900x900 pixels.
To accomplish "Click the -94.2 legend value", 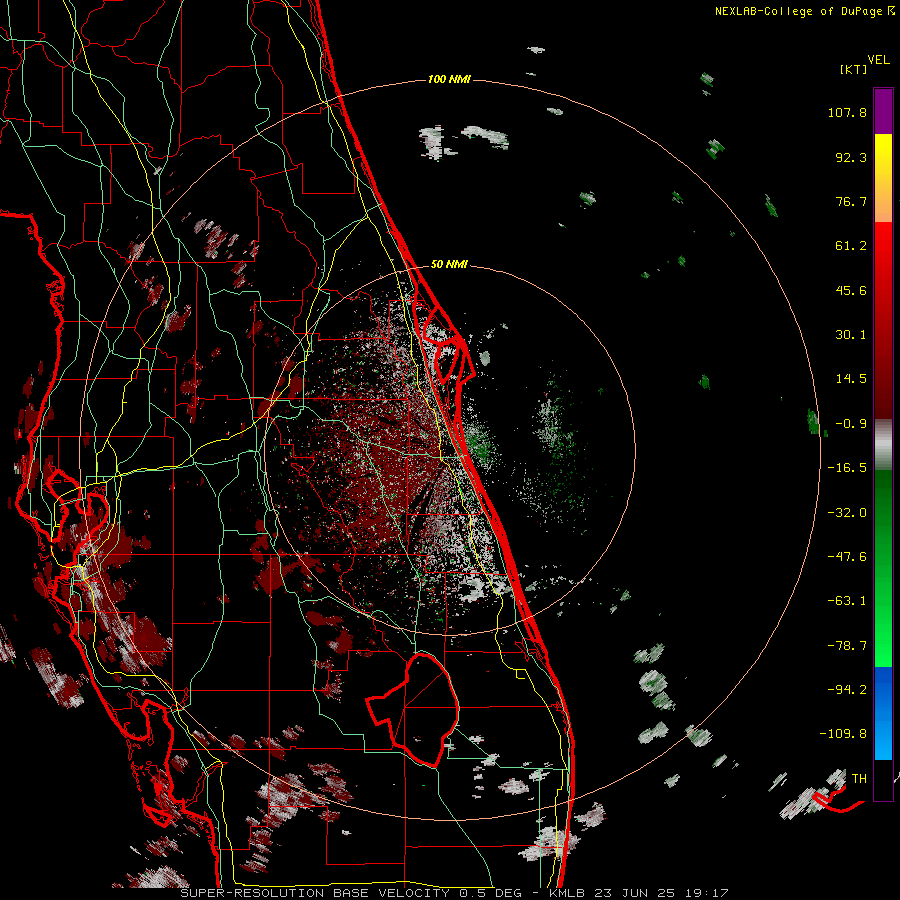I will pos(847,689).
